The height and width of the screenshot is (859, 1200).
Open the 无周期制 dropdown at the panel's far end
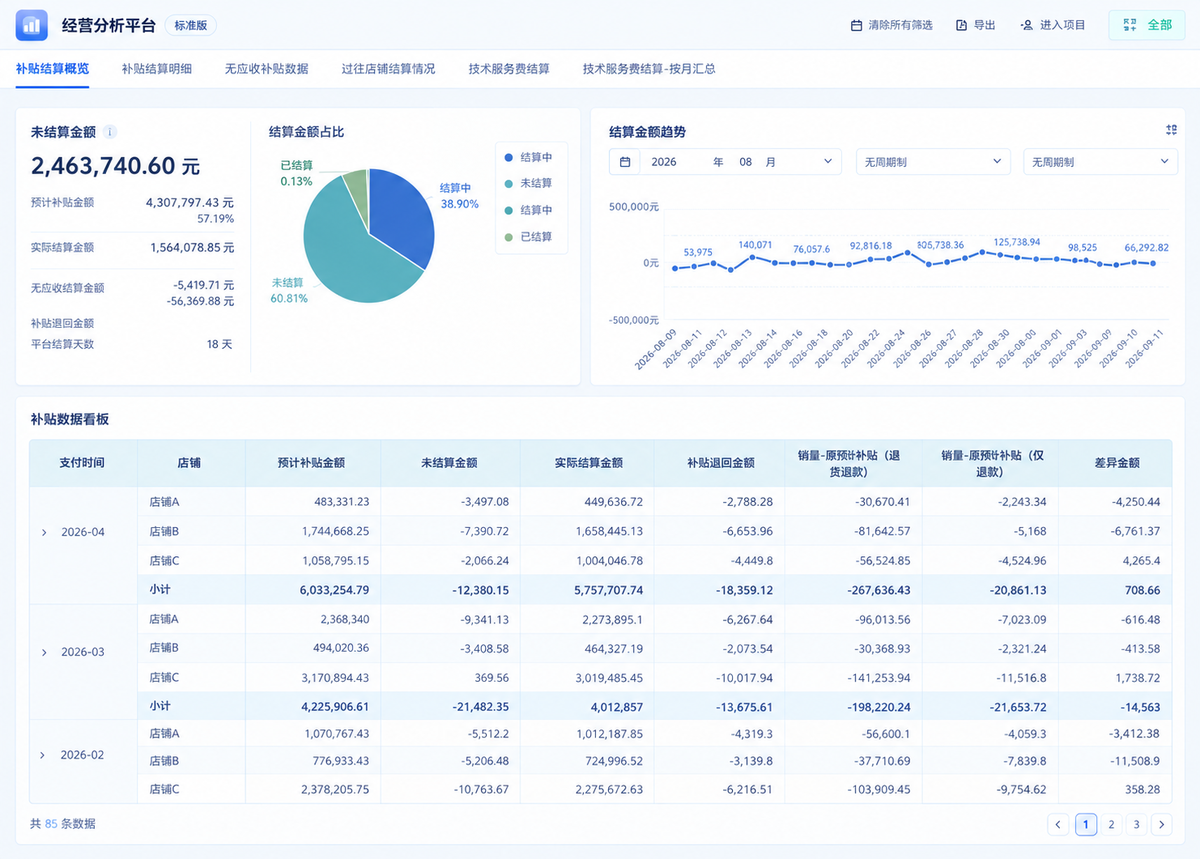[1100, 162]
